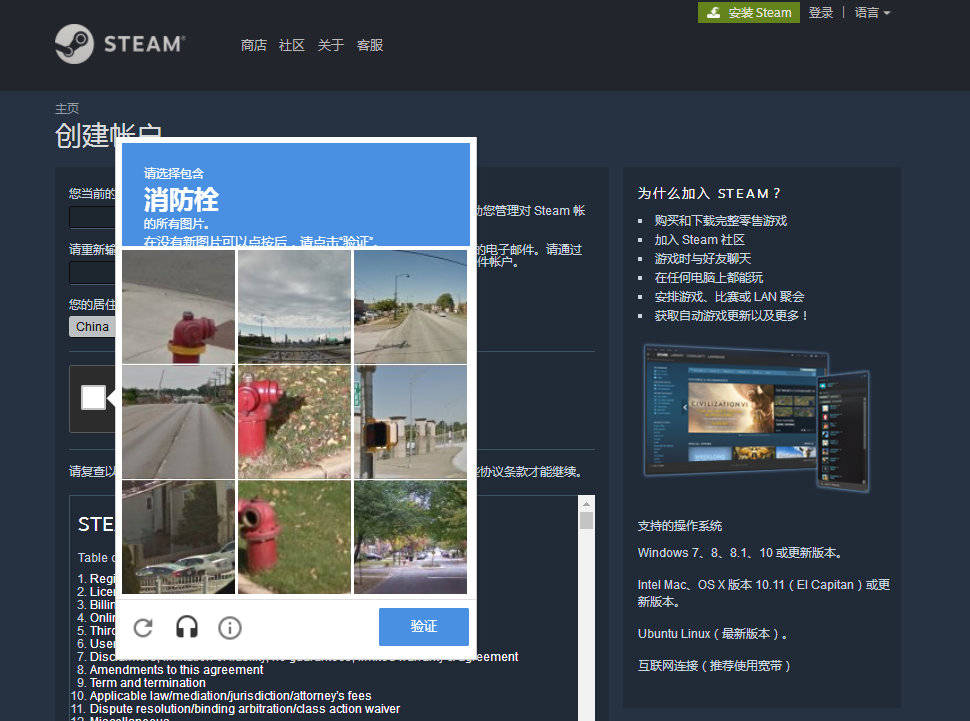Screen dimensions: 970x721
Task: Click the green 安装 Steam button
Action: 748,13
